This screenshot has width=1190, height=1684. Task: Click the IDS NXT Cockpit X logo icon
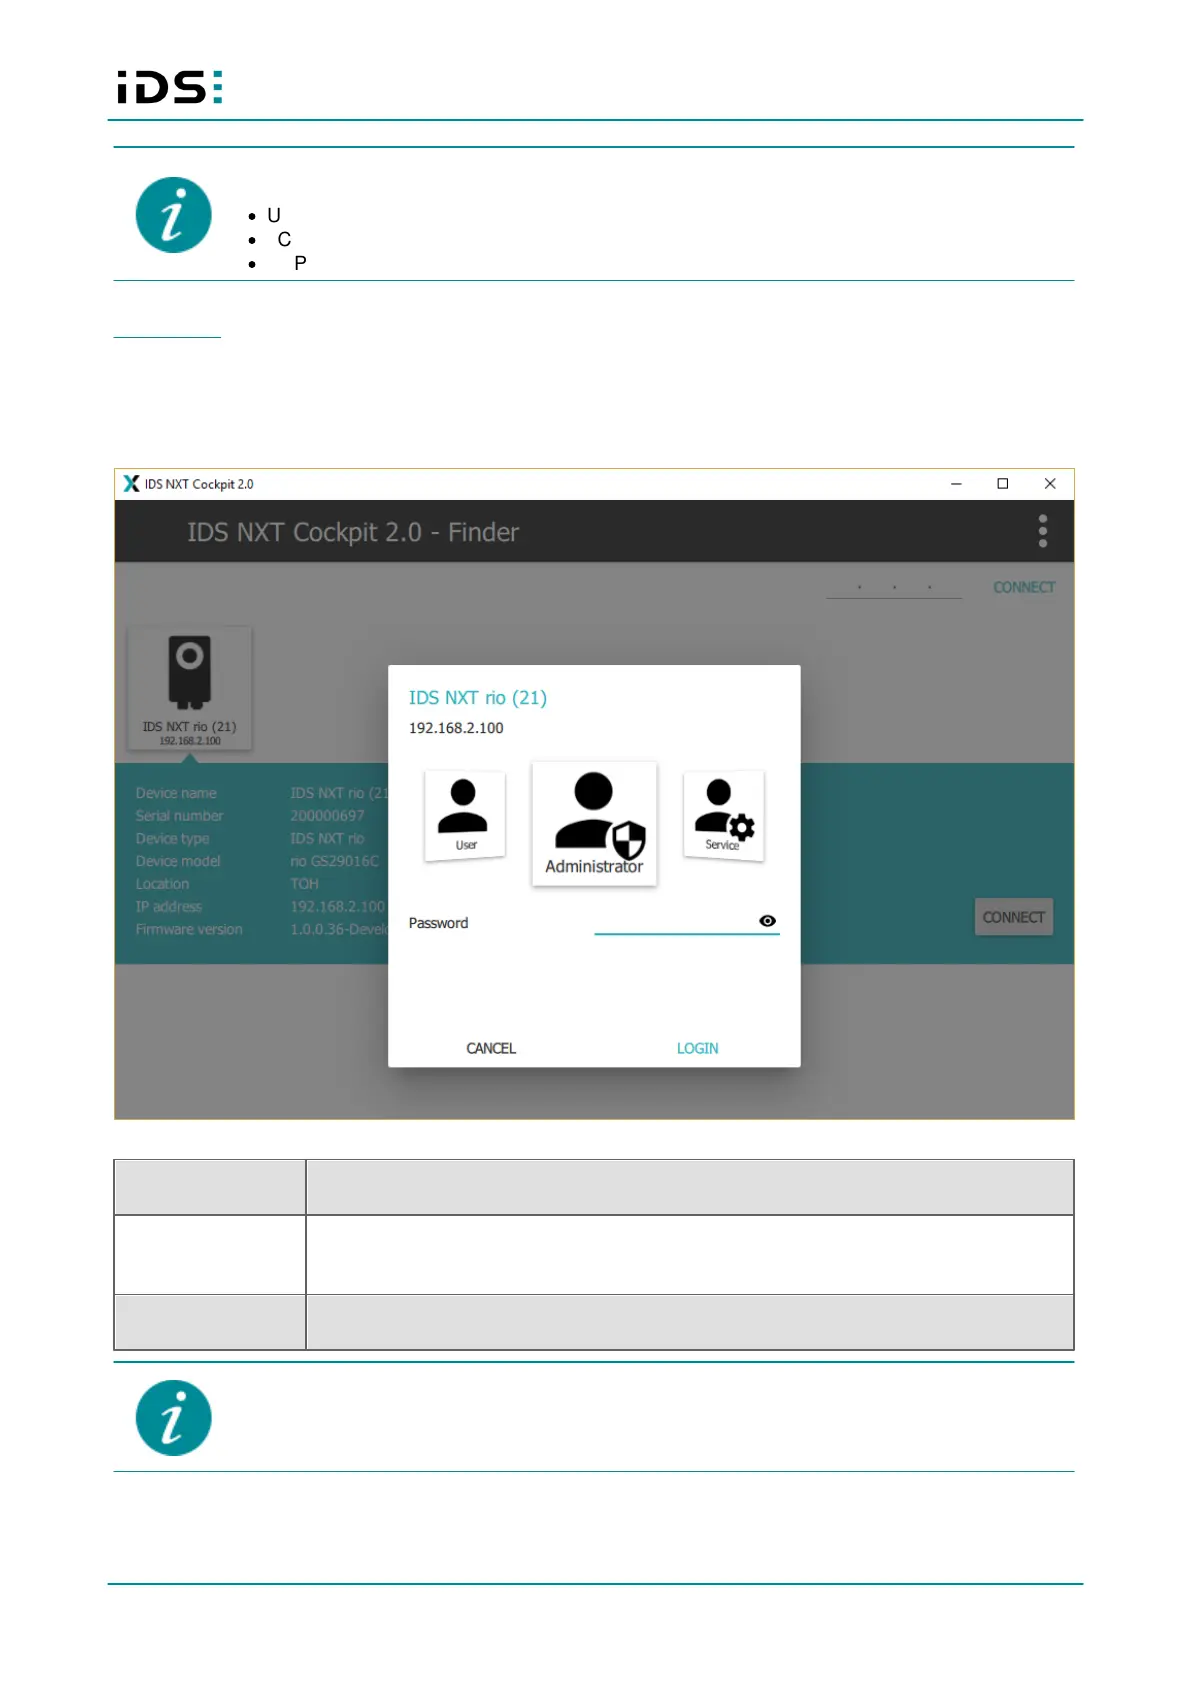click(131, 484)
